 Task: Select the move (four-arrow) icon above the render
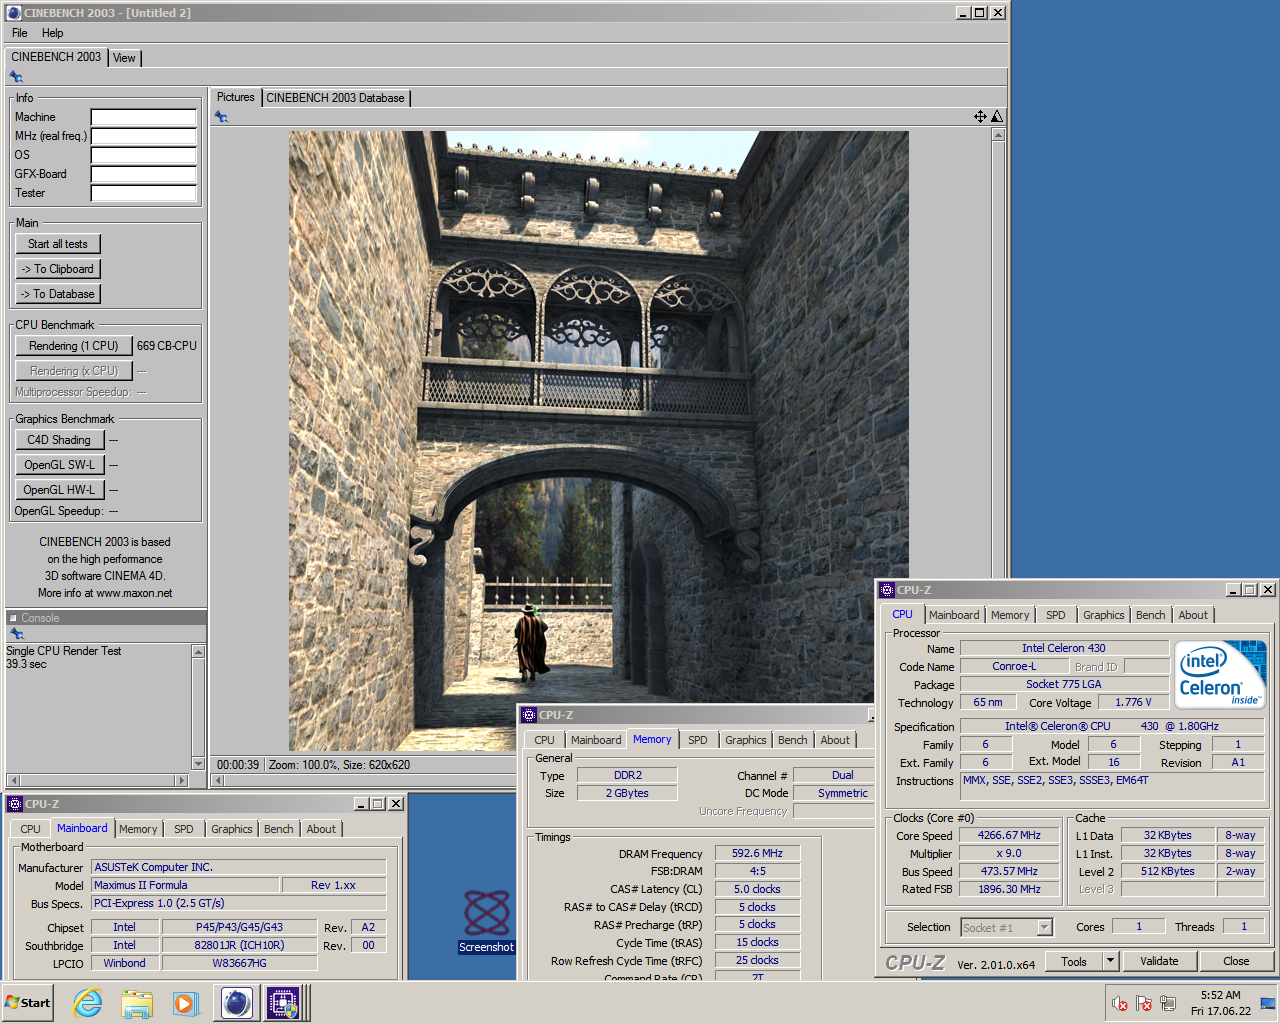coord(980,117)
